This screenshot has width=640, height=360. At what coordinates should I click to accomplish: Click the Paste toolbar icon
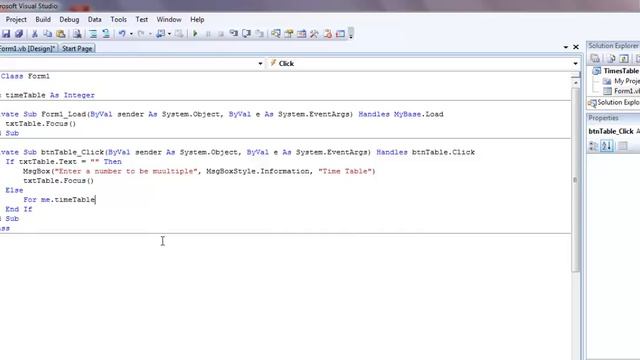click(60, 34)
